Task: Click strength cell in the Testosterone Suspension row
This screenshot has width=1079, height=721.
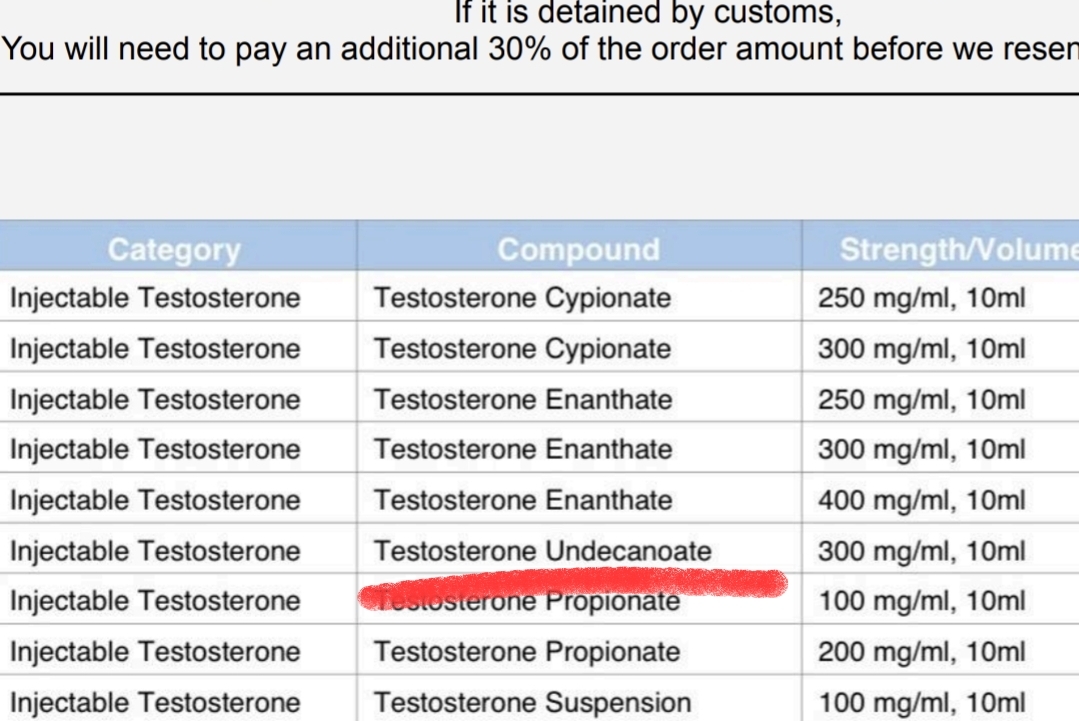Action: tap(921, 703)
